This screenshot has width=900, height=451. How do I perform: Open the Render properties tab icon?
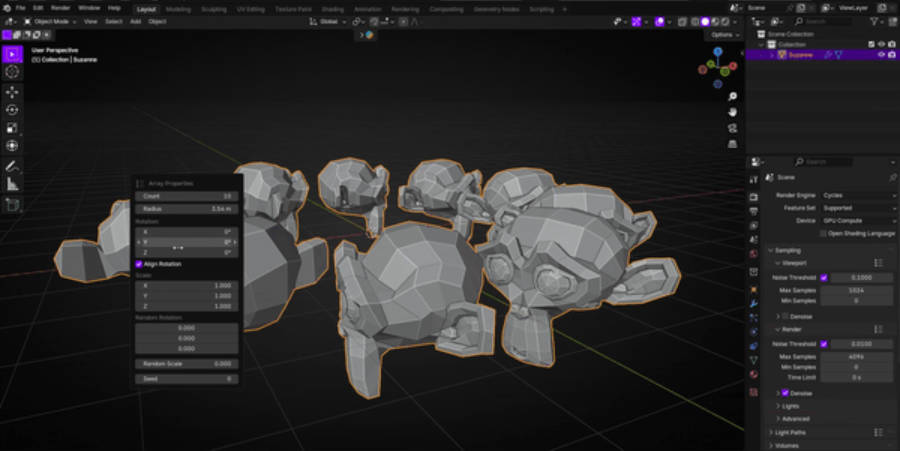pos(754,197)
